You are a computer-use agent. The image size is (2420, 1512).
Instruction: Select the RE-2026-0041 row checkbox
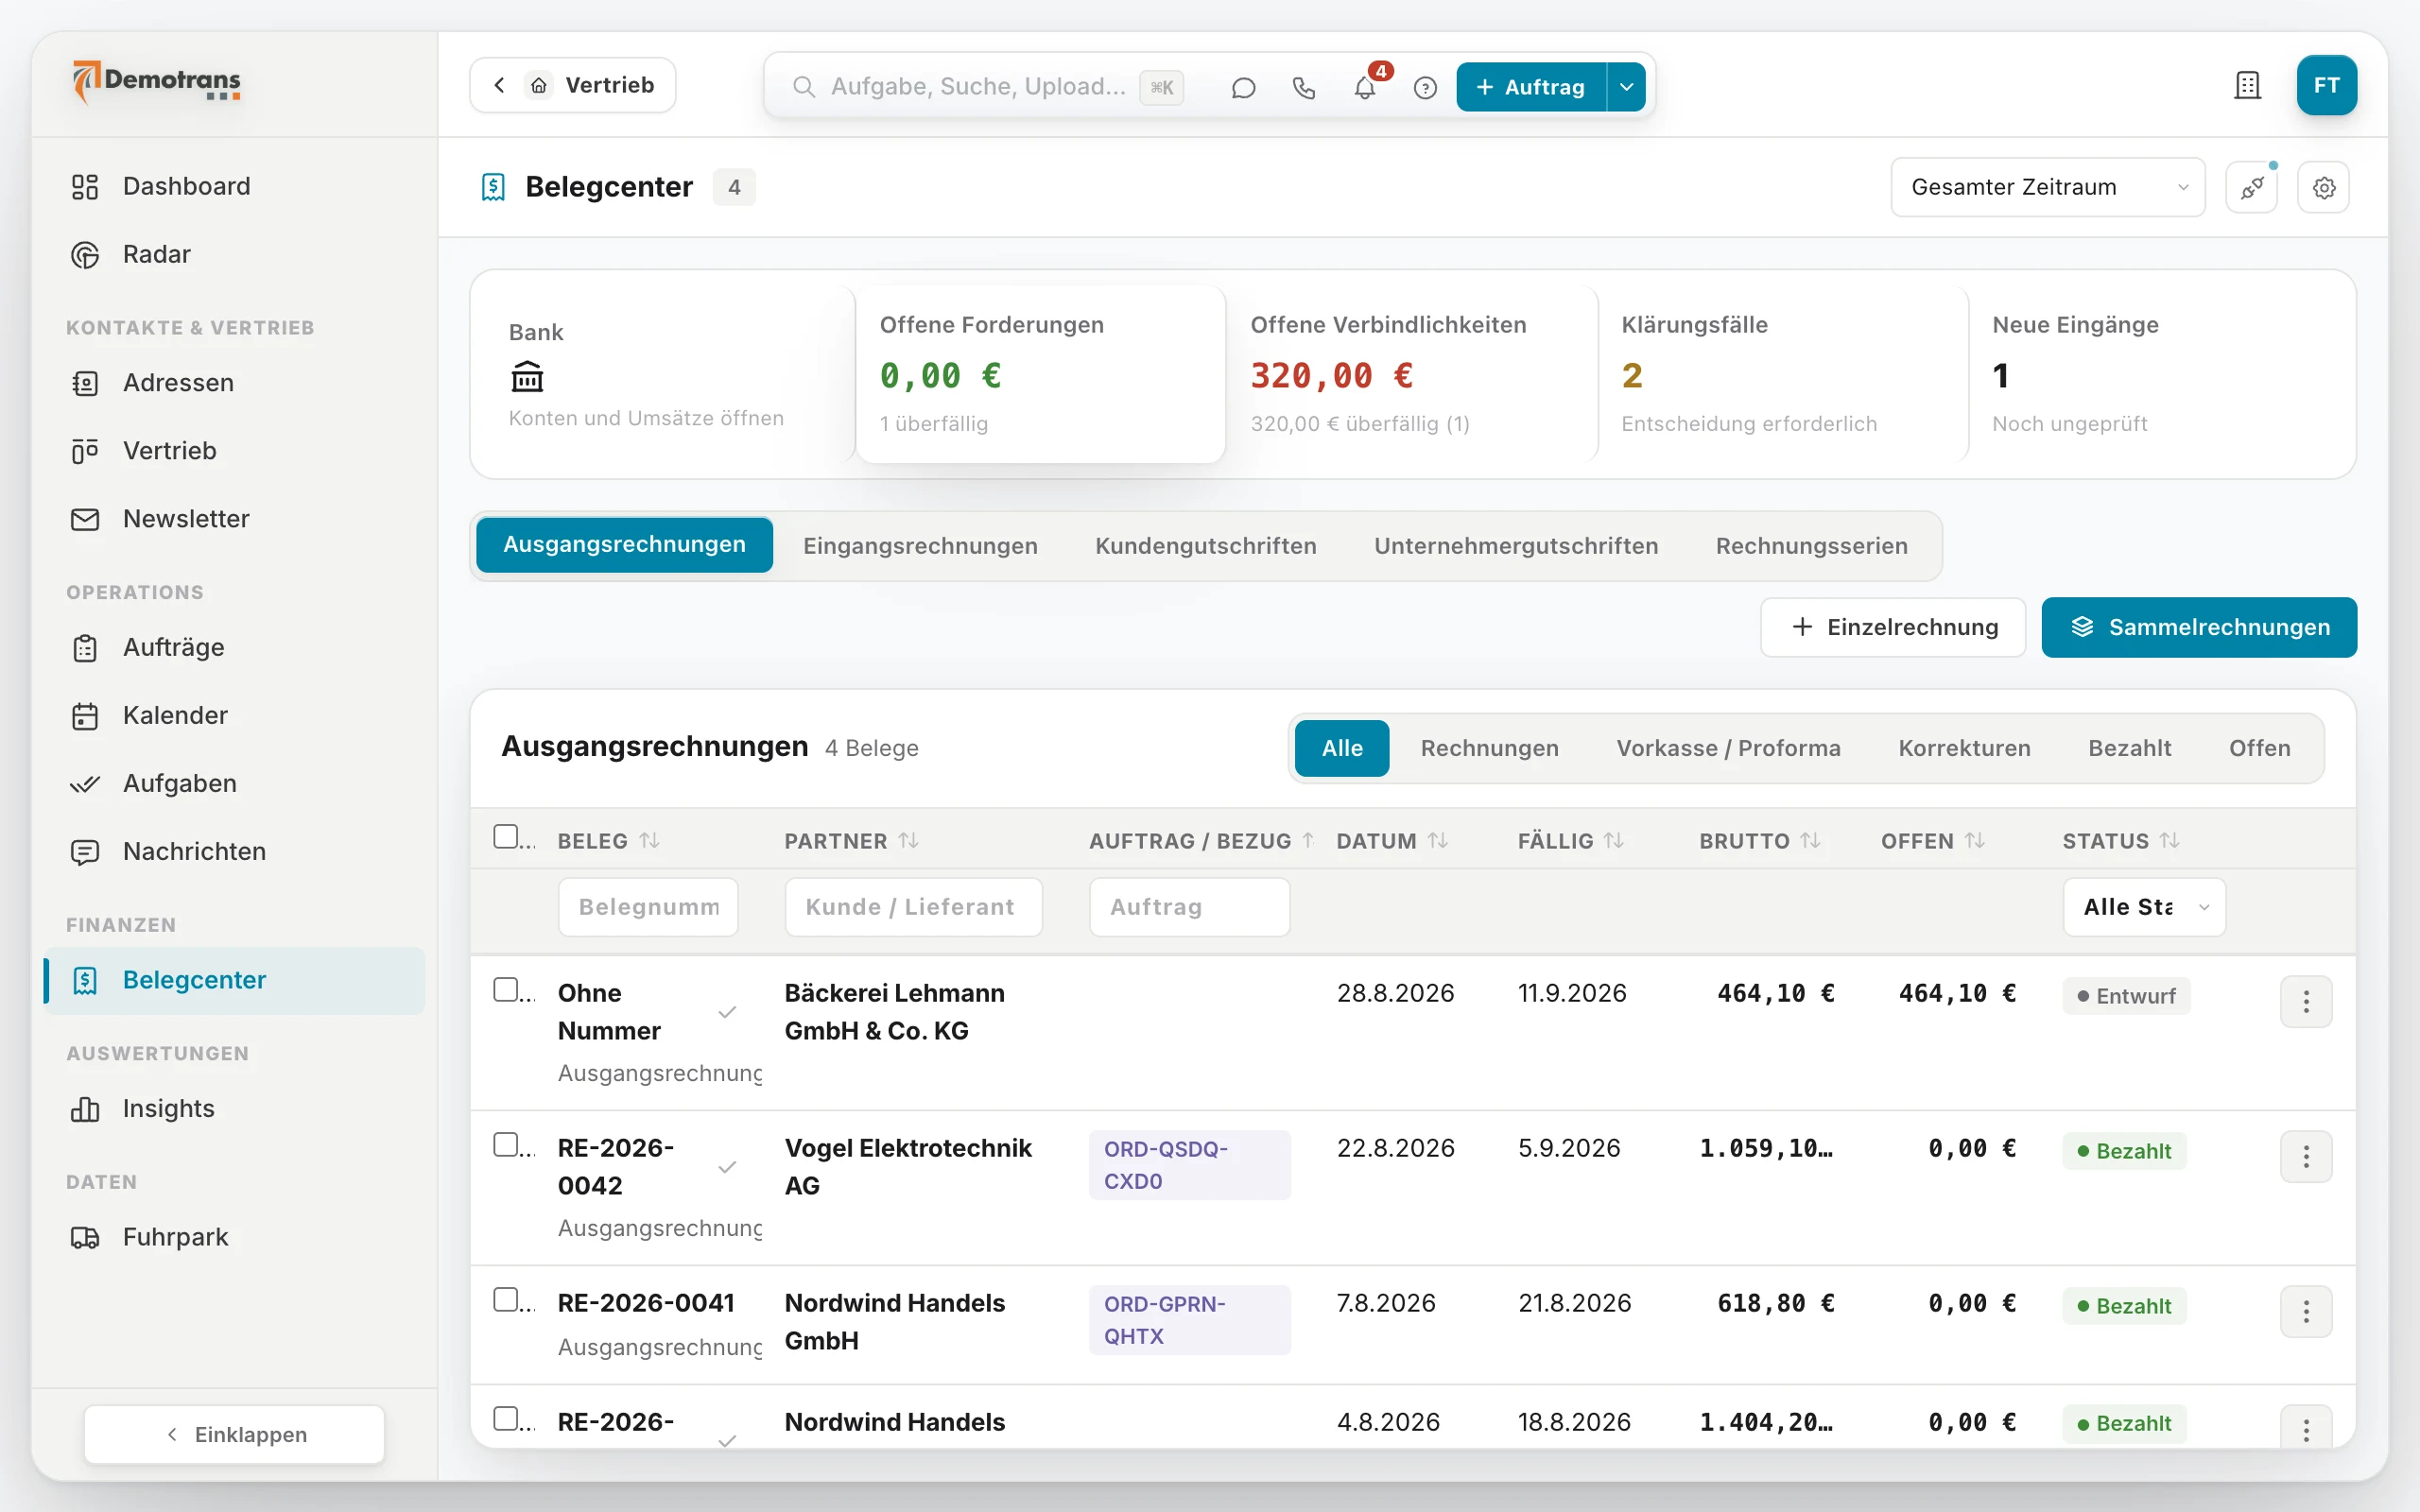pyautogui.click(x=506, y=1300)
